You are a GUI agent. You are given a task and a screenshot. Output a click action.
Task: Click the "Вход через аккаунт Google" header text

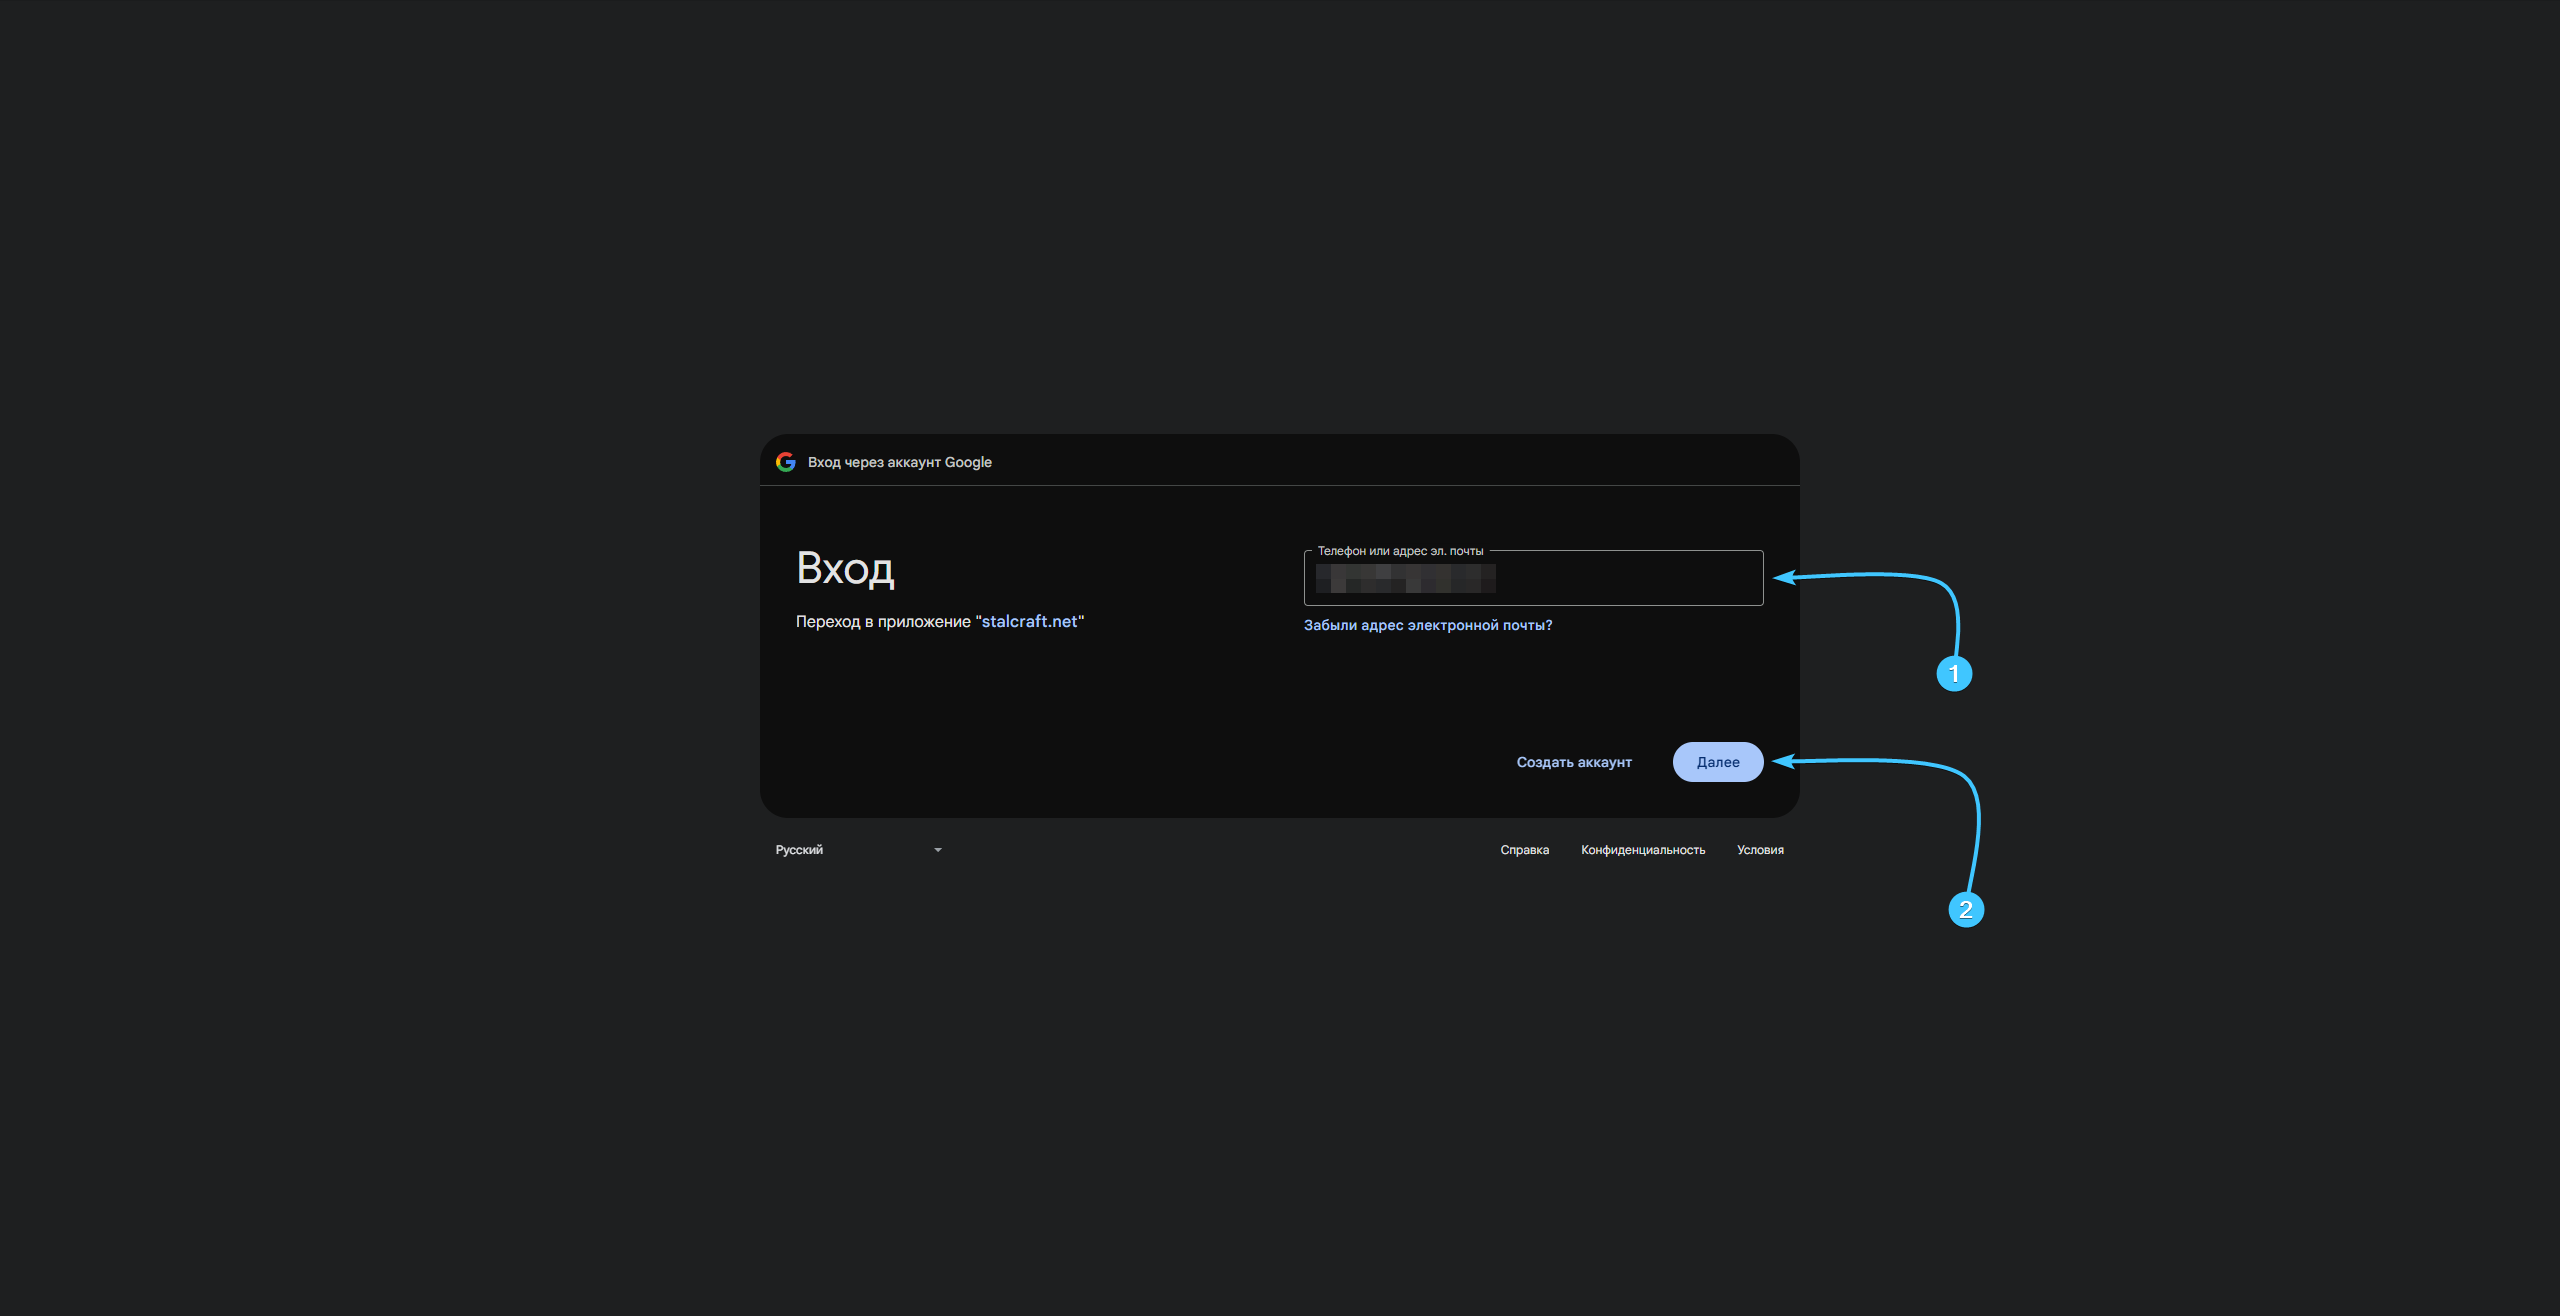coord(900,462)
